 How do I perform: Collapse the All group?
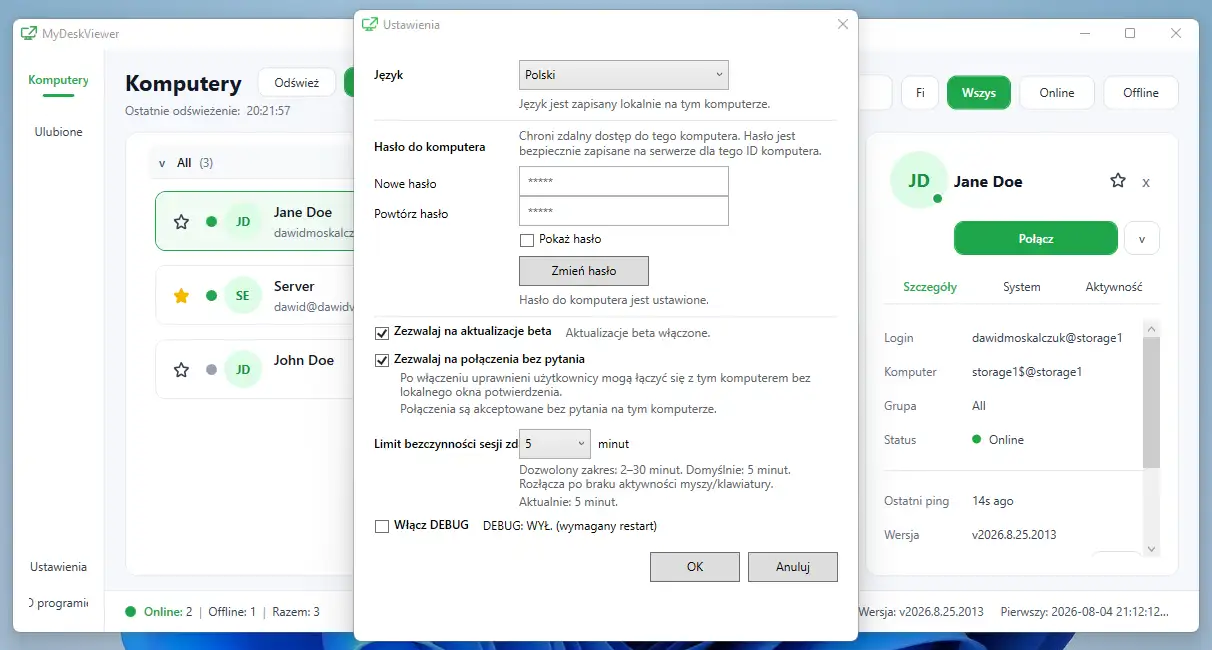click(x=163, y=162)
